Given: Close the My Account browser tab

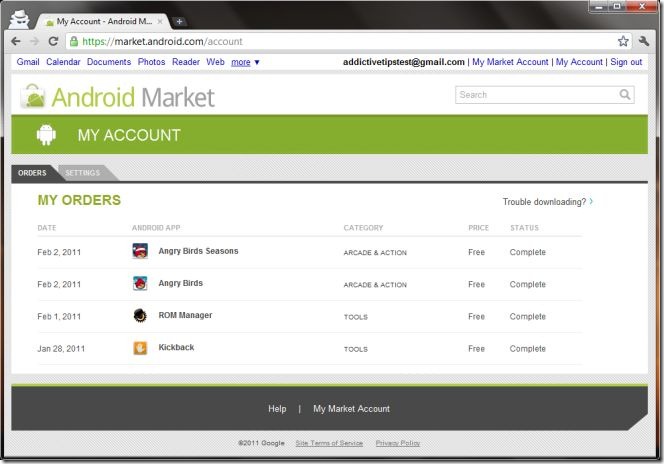Looking at the screenshot, I should (x=160, y=21).
